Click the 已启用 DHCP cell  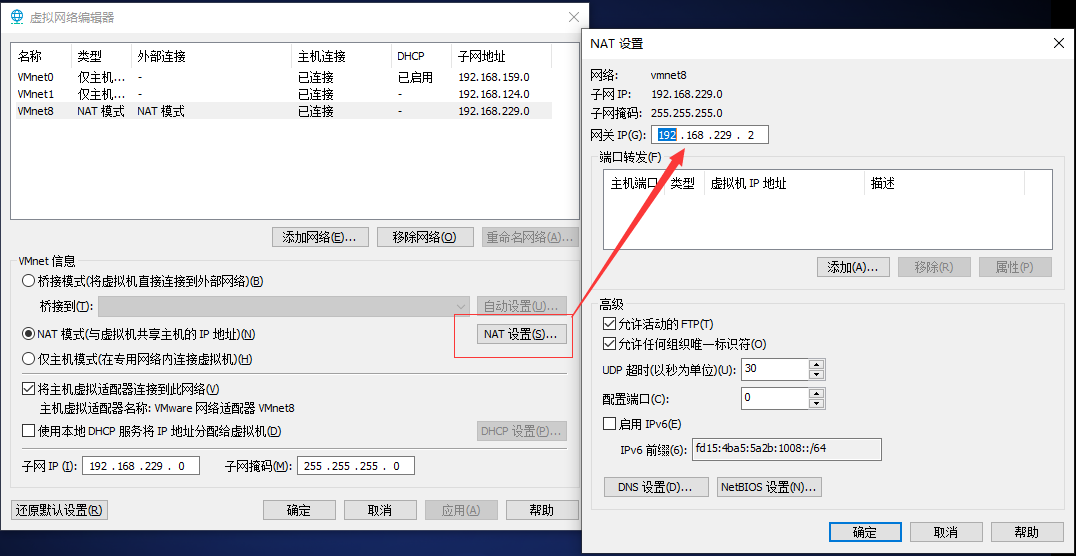[415, 78]
